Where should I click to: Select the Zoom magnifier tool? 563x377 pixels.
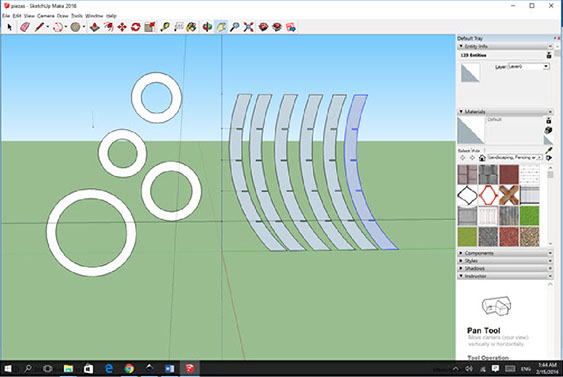tap(234, 27)
